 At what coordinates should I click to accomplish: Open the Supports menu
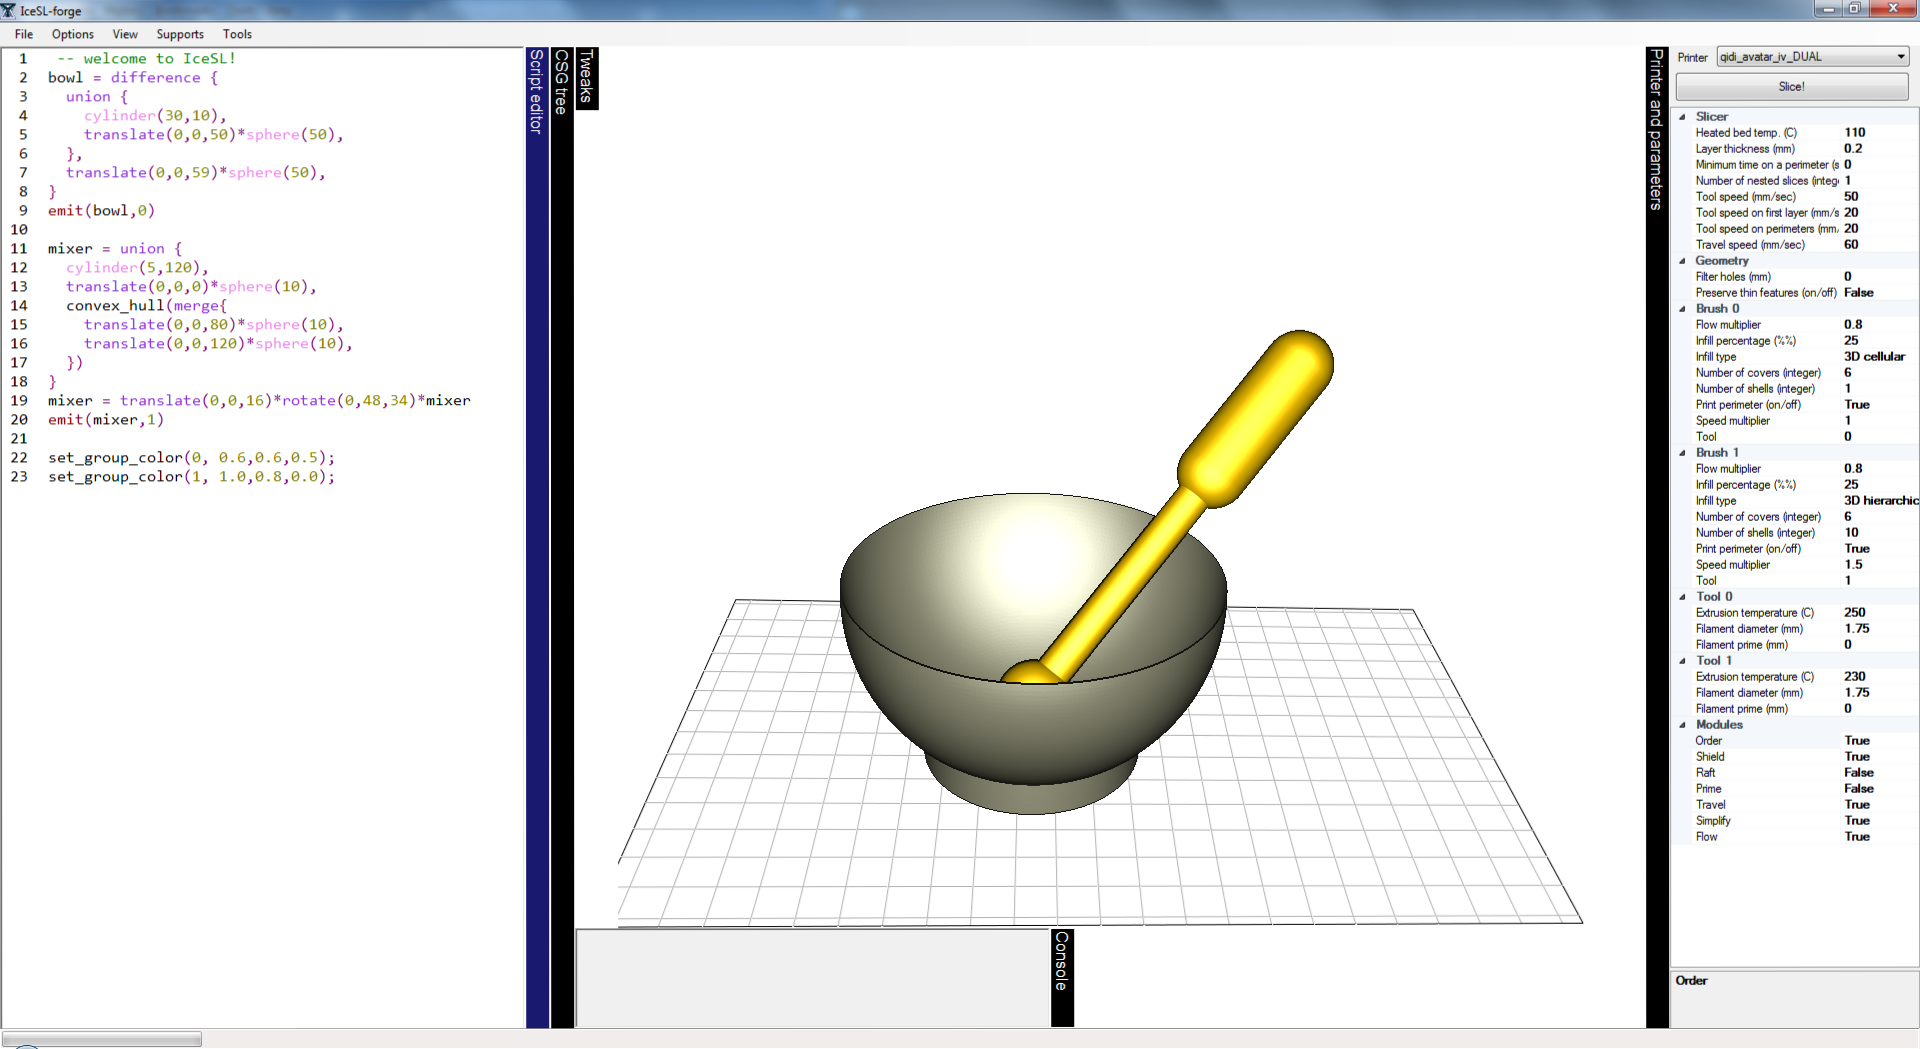pos(180,34)
